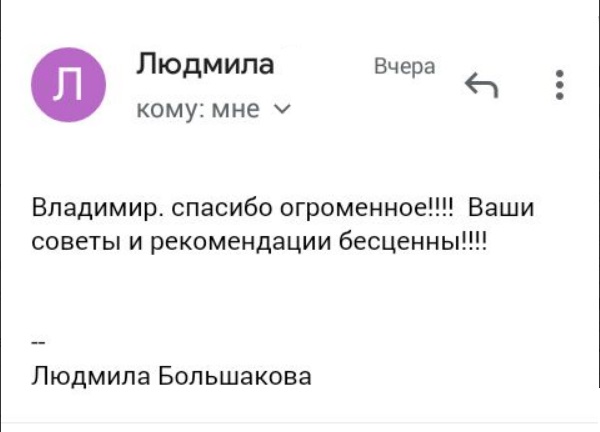Screen dimensions: 600x432
Task: Click empty area below the signature
Action: click(x=300, y=410)
